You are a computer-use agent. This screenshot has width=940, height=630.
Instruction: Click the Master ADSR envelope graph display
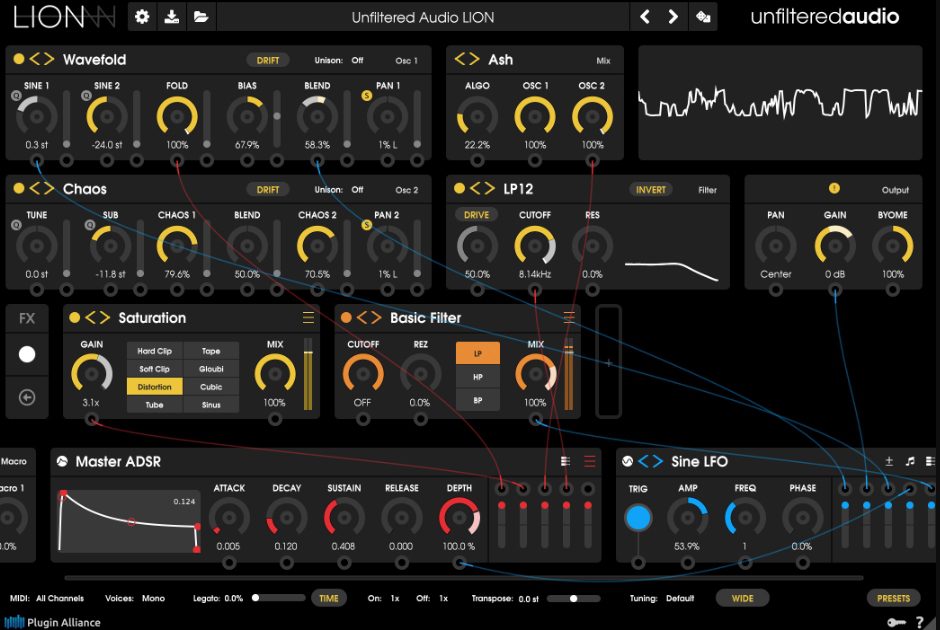[x=129, y=521]
